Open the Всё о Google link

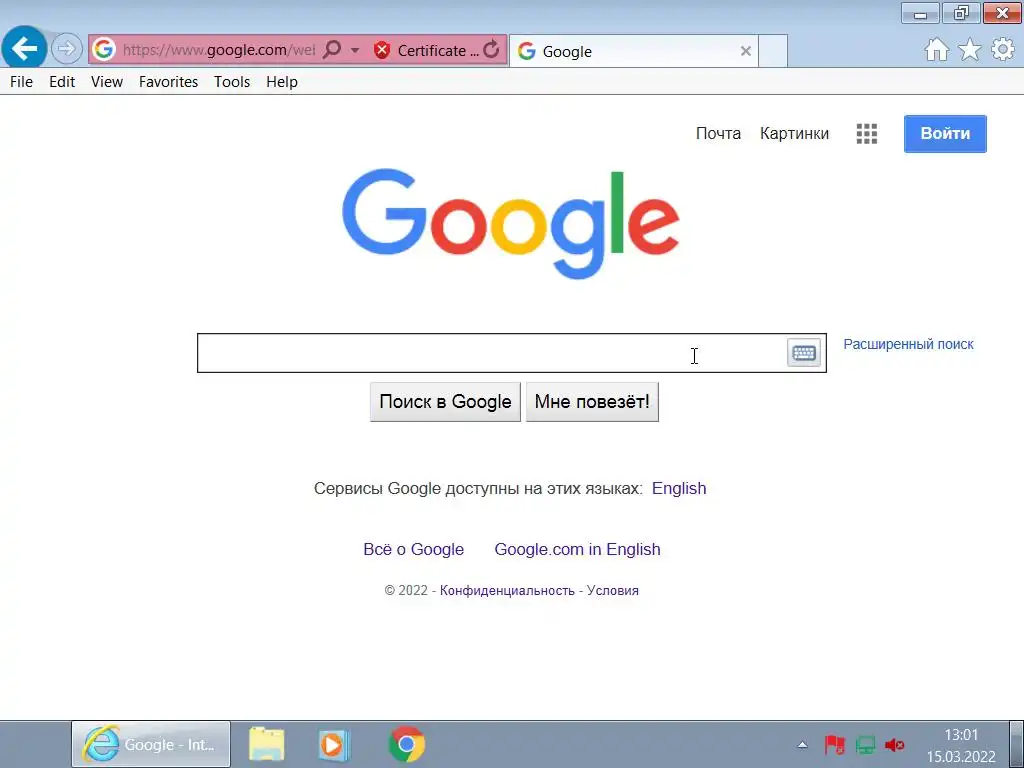413,549
